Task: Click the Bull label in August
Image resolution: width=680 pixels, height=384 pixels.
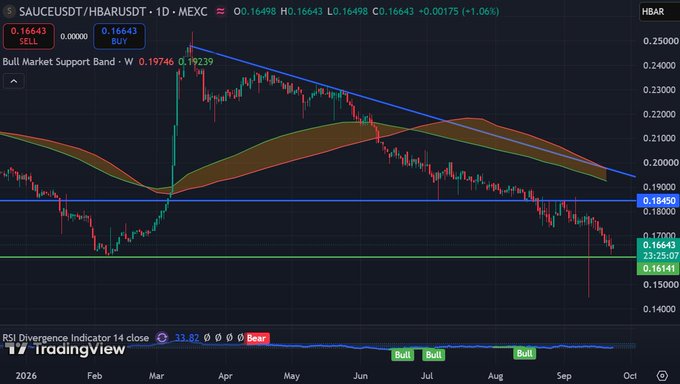Action: (524, 353)
